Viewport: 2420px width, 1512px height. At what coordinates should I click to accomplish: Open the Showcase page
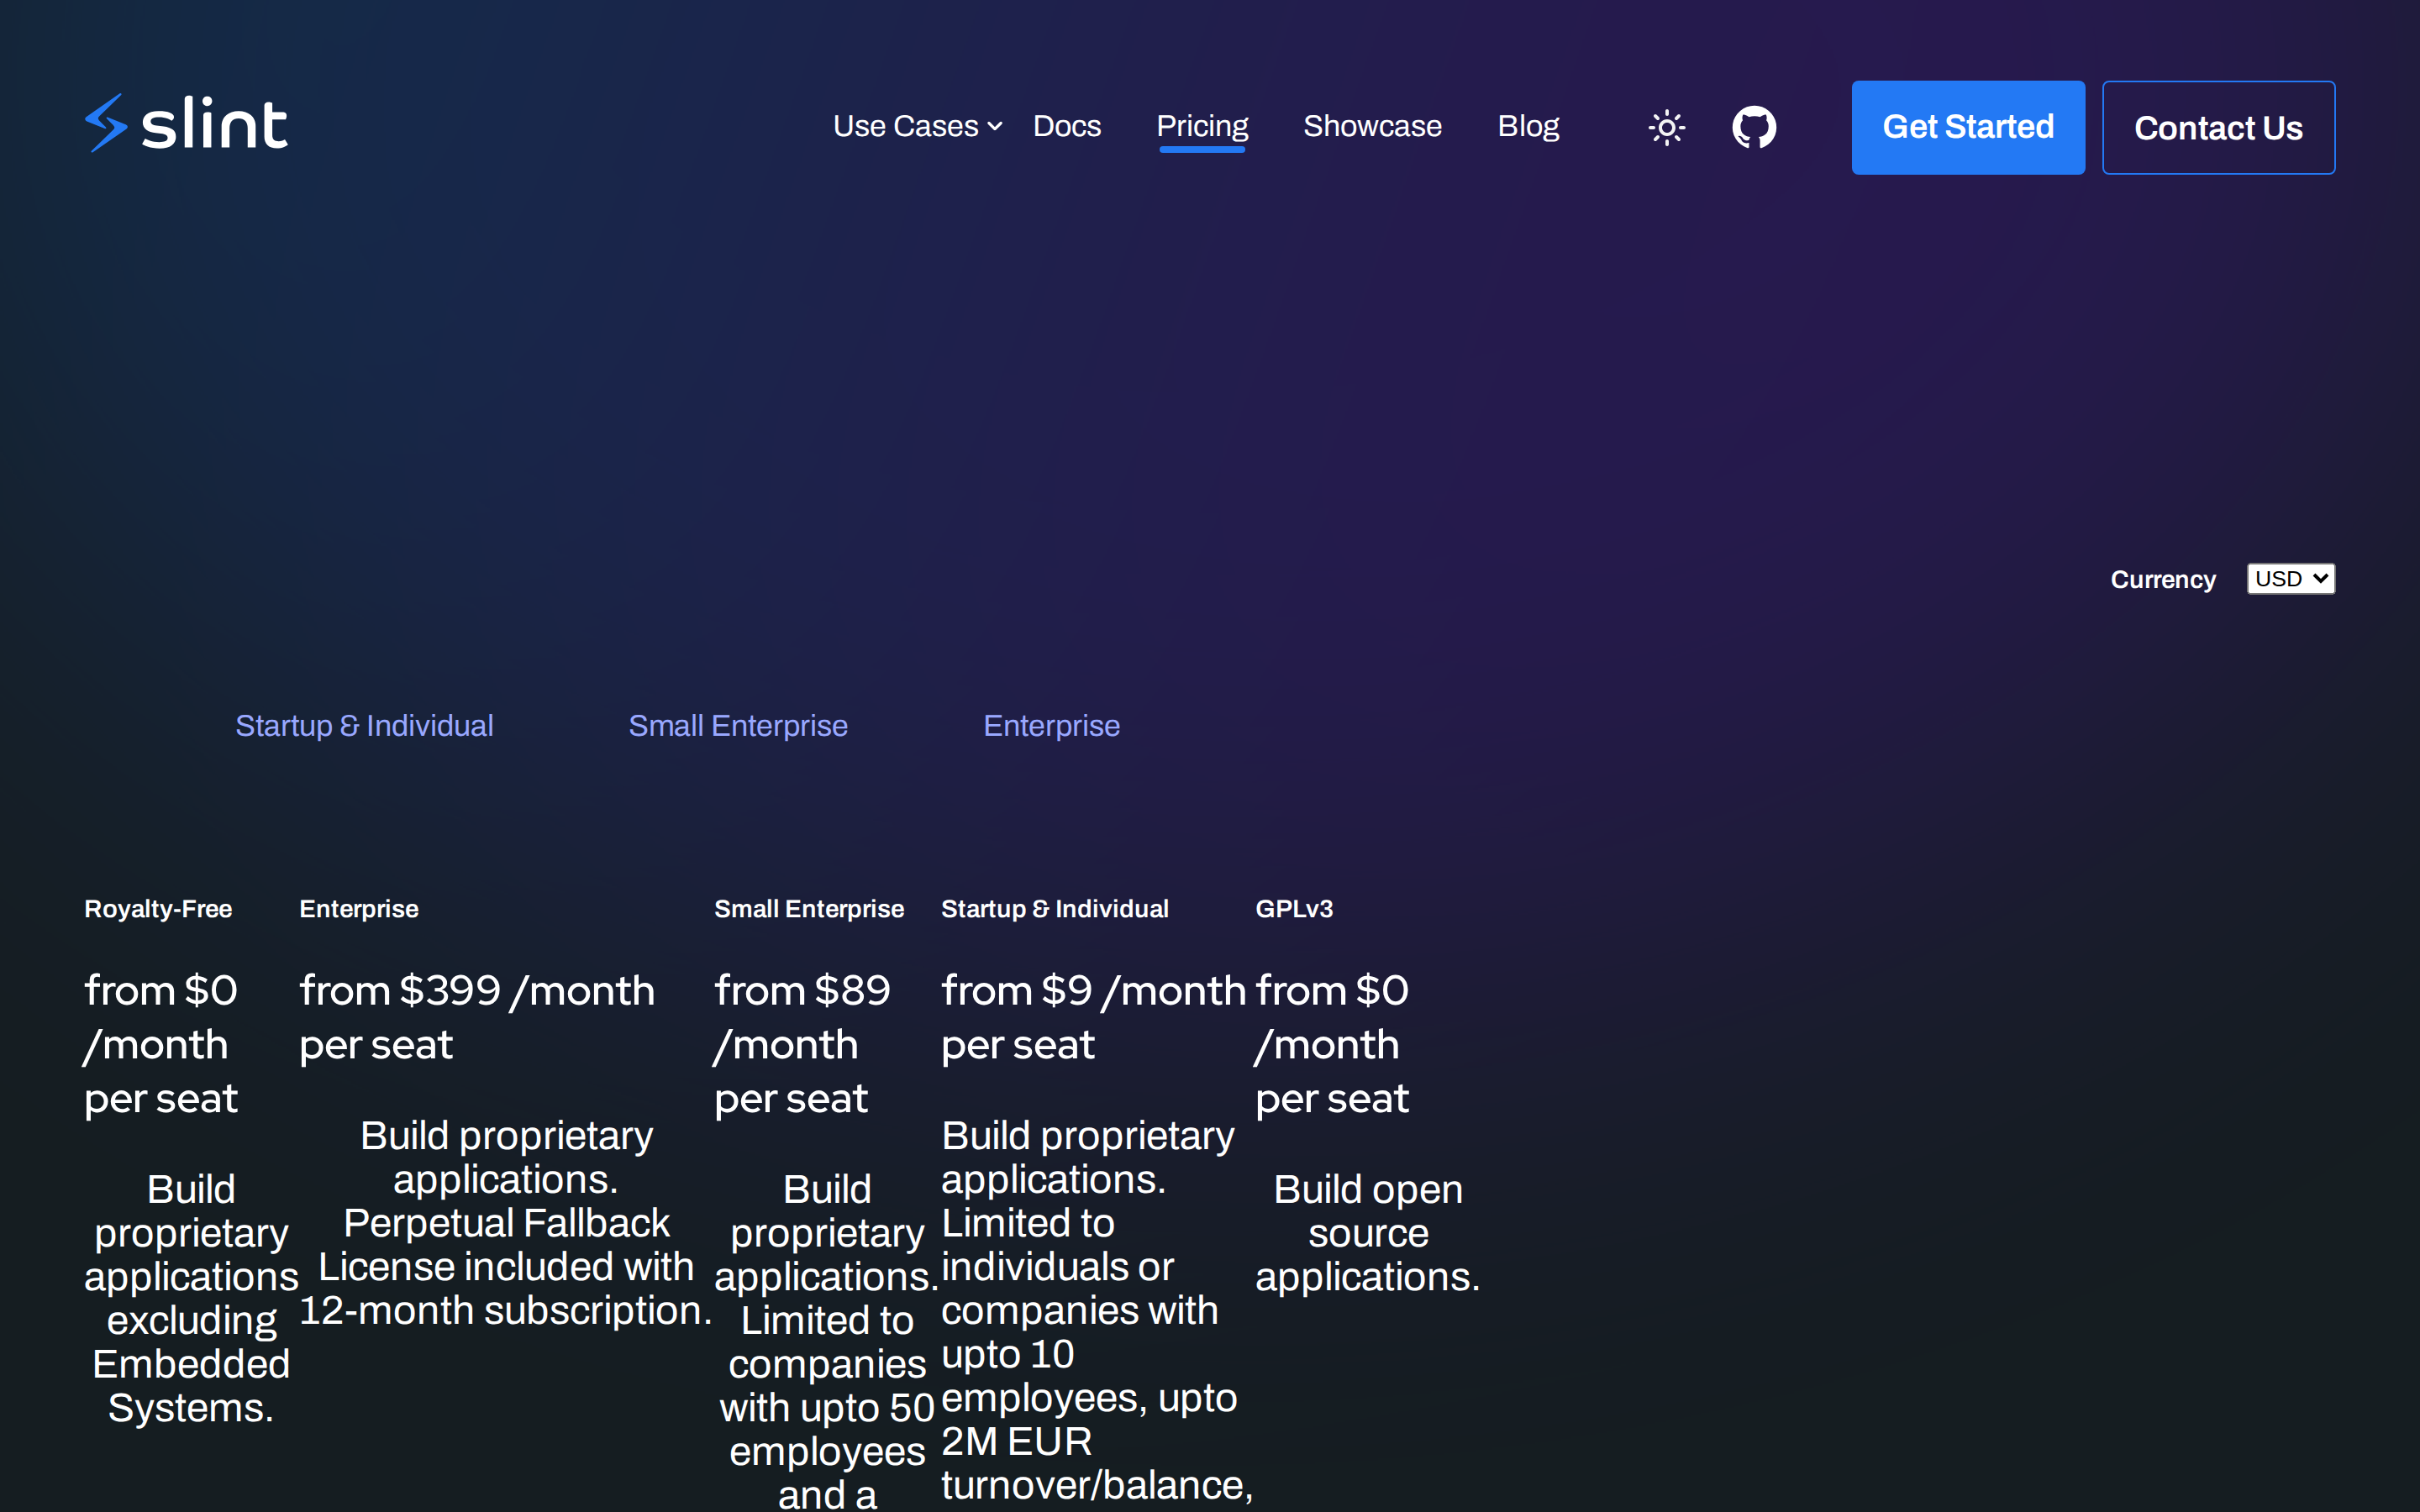coord(1372,126)
